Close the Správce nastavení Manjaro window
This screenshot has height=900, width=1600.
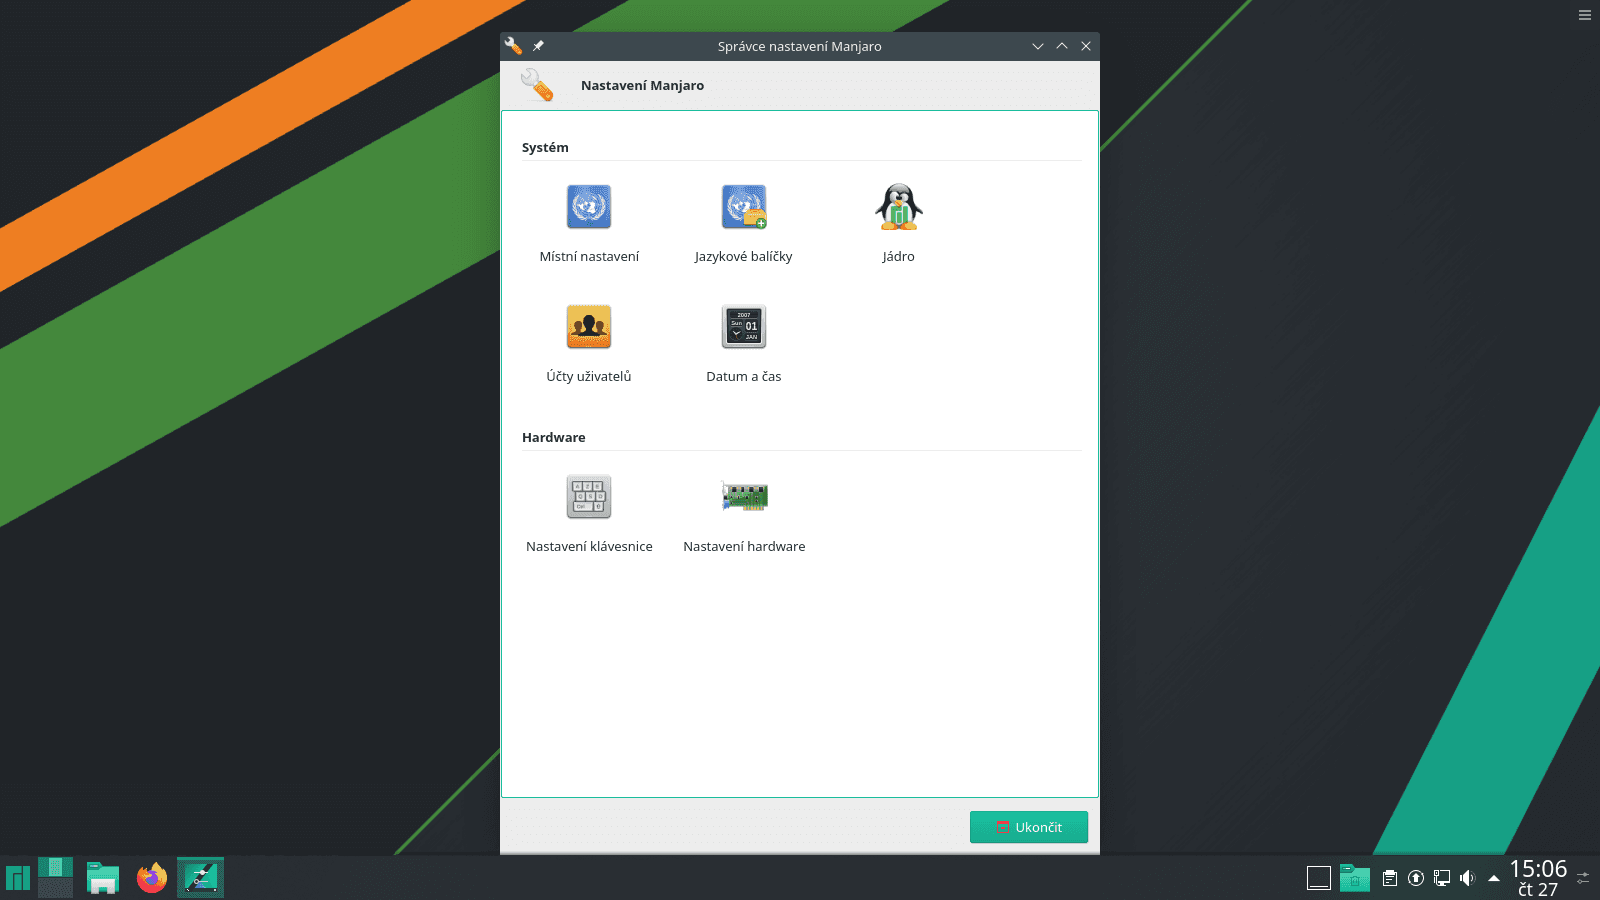(1086, 46)
